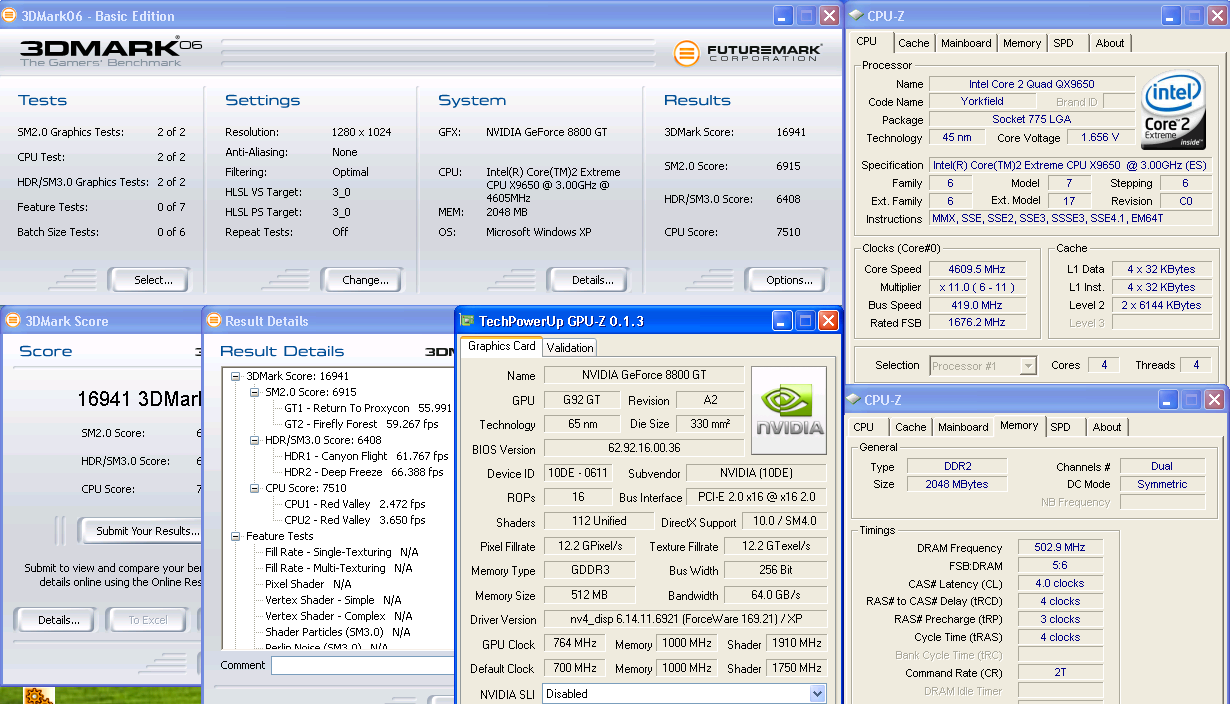Image resolution: width=1230 pixels, height=704 pixels.
Task: Click the Driver Version field in GPU-Z
Action: [x=685, y=620]
